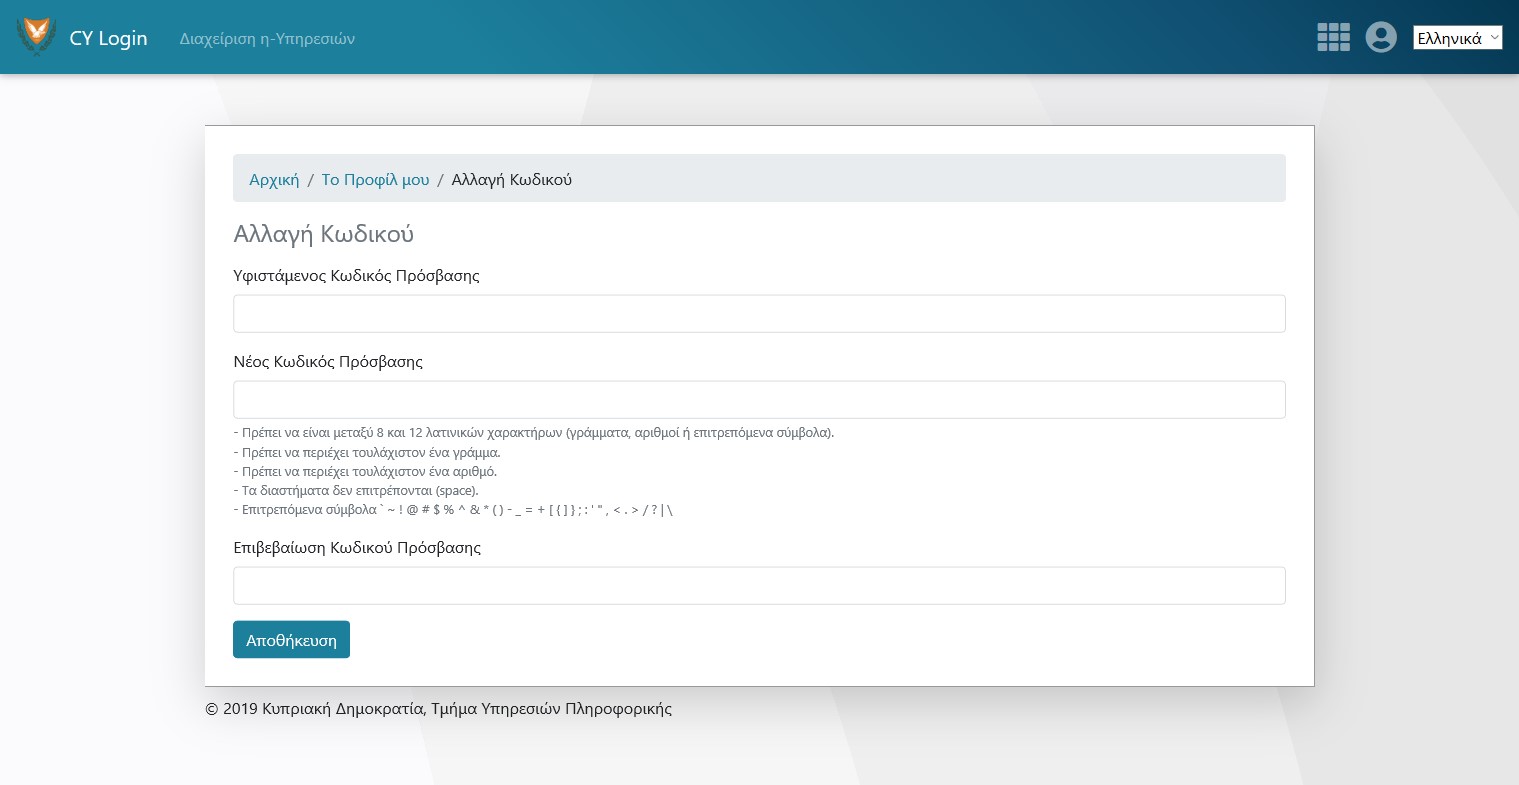The image size is (1519, 785).
Task: Click the Επιτρεπόμενα σύμβολα hint line
Action: pyautogui.click(x=453, y=510)
